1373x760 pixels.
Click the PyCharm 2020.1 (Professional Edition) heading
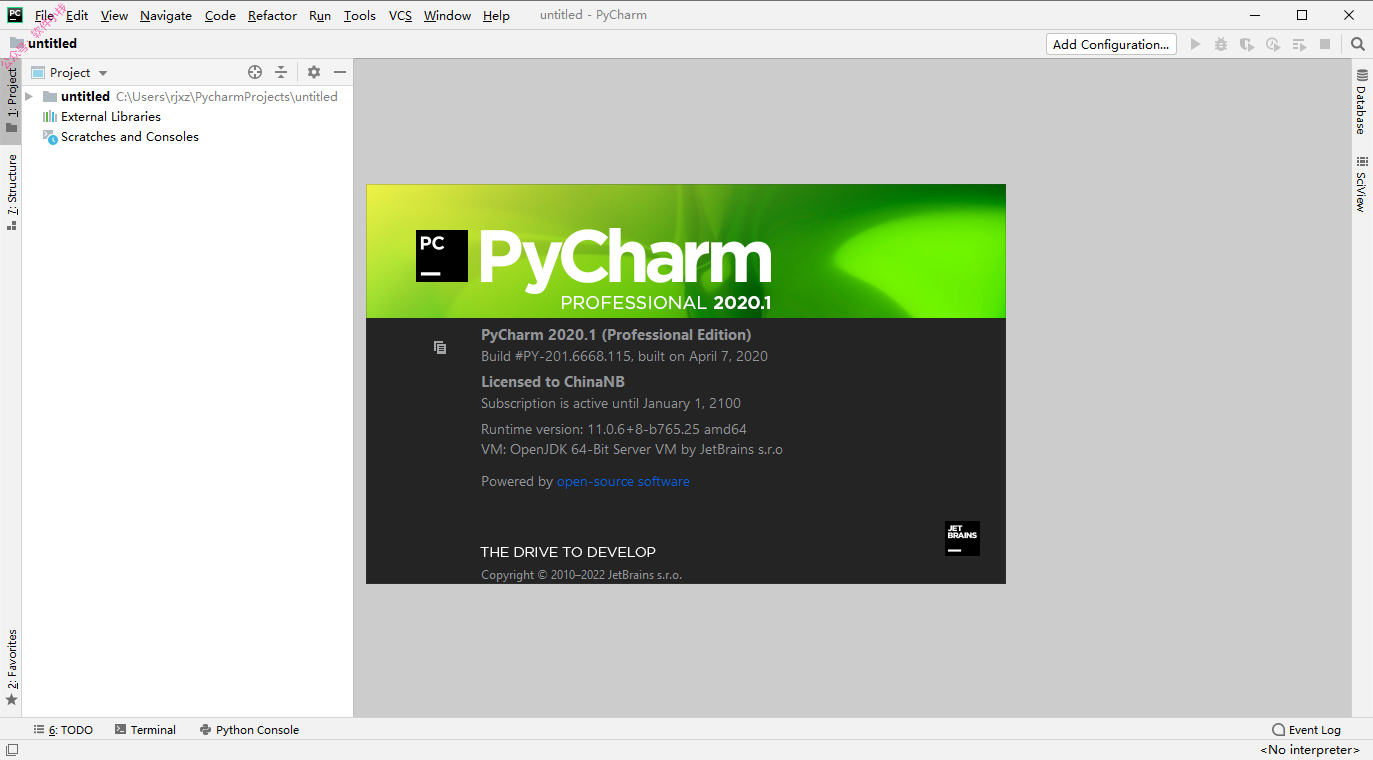616,335
